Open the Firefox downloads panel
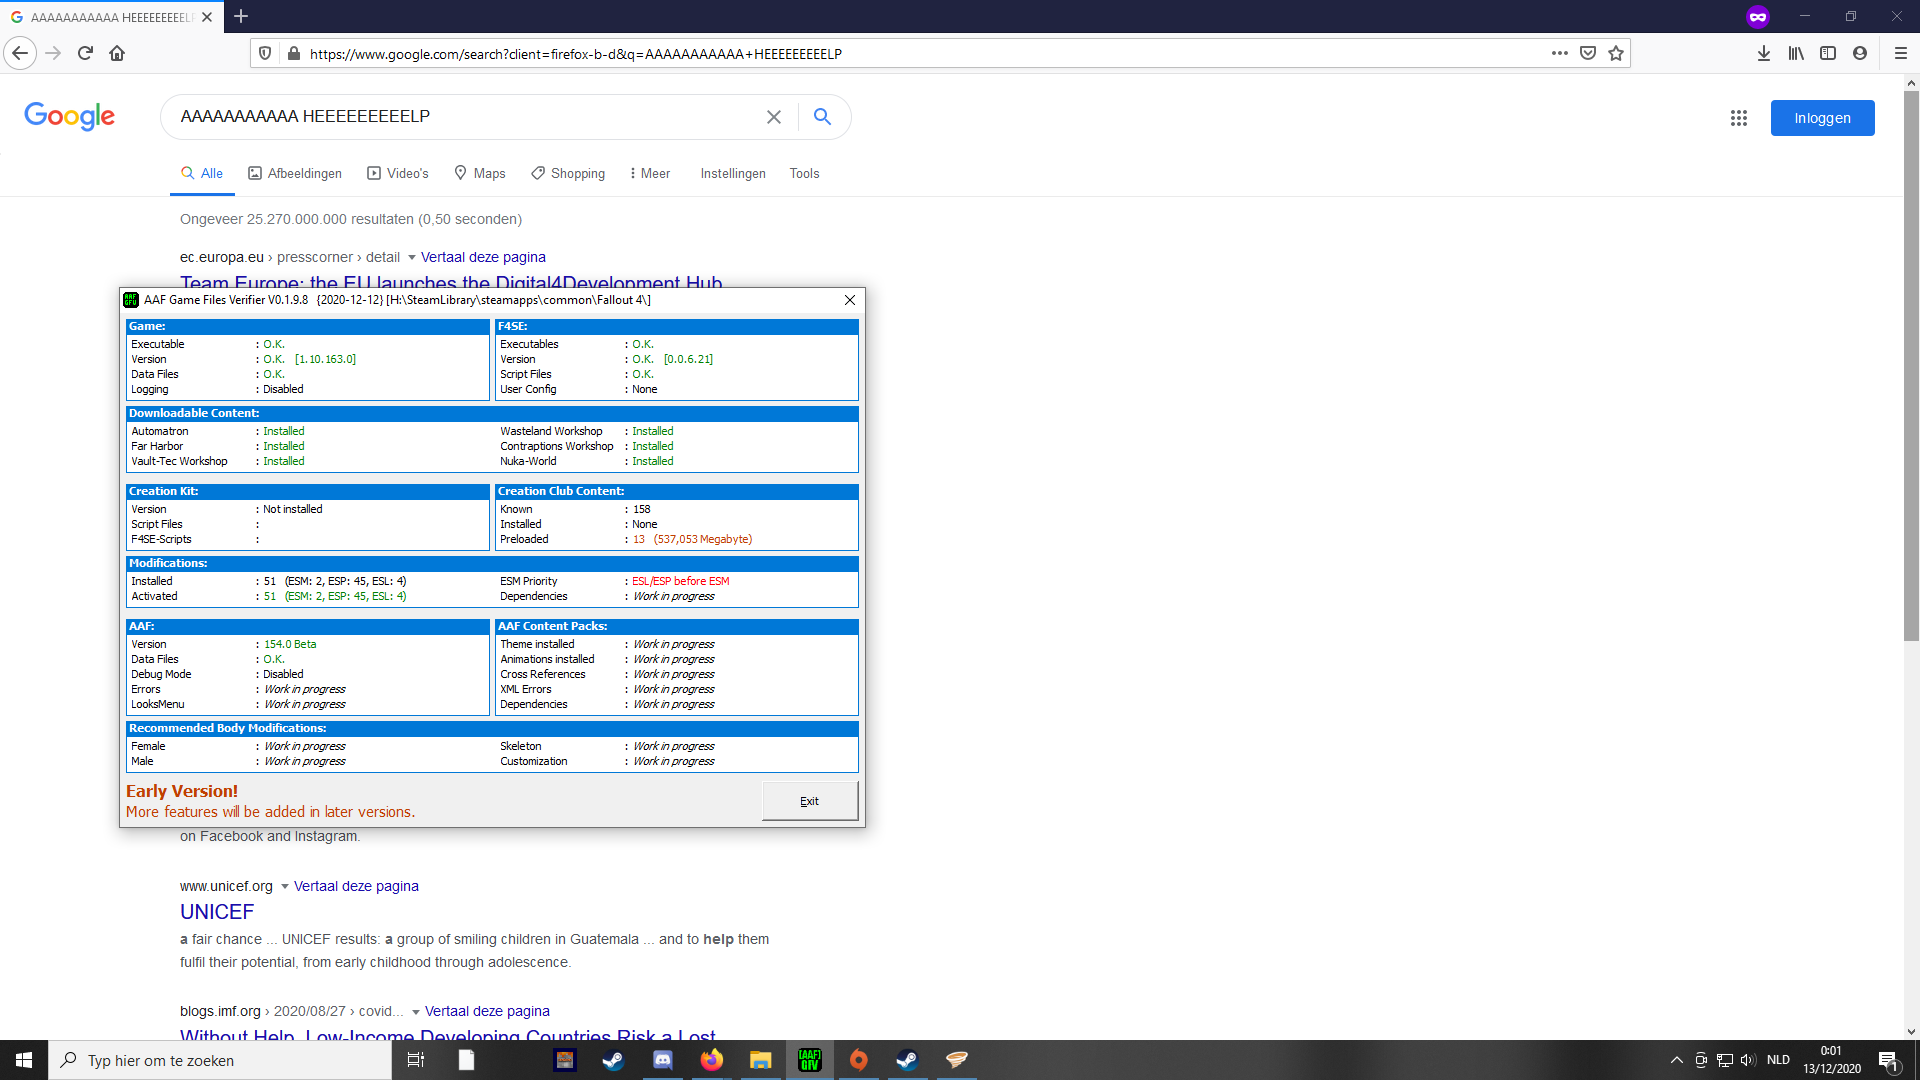Screen dimensions: 1920x1080 (x=1764, y=53)
